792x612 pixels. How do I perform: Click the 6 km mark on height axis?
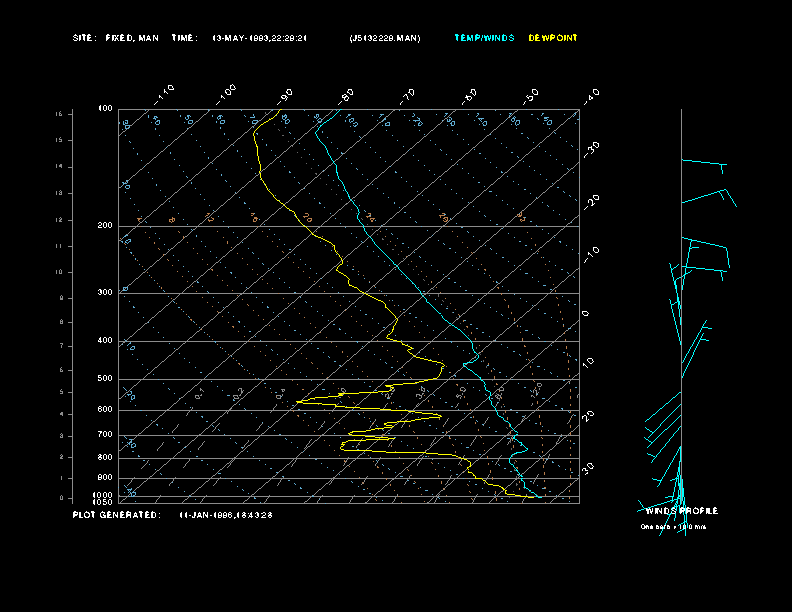click(61, 370)
